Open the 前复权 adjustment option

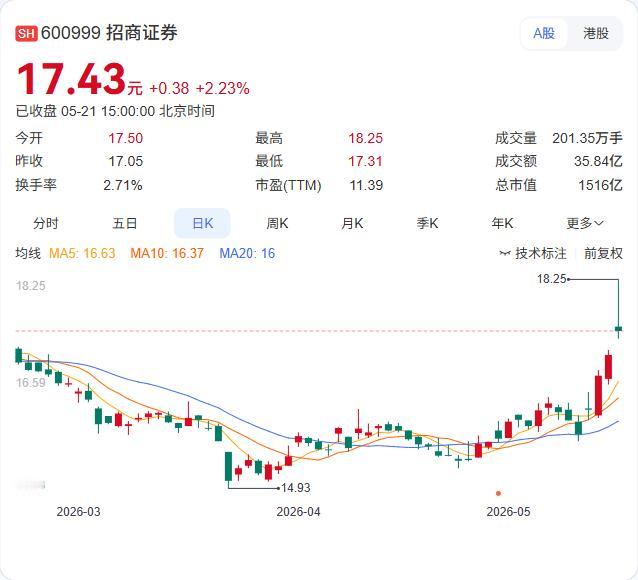603,253
